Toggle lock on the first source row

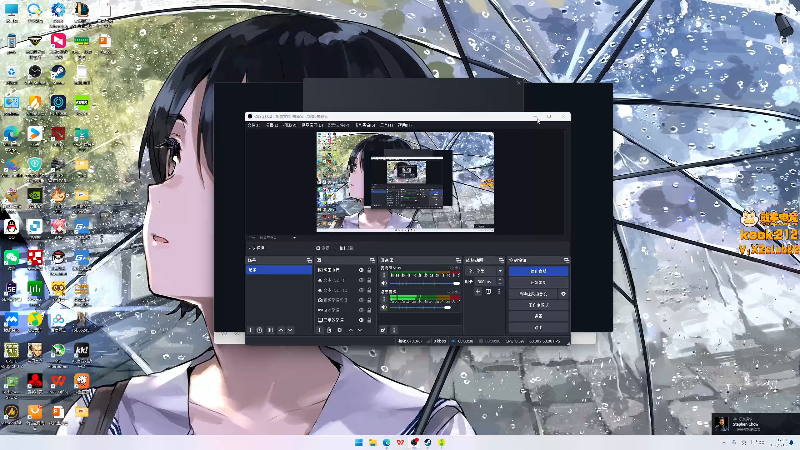(369, 270)
